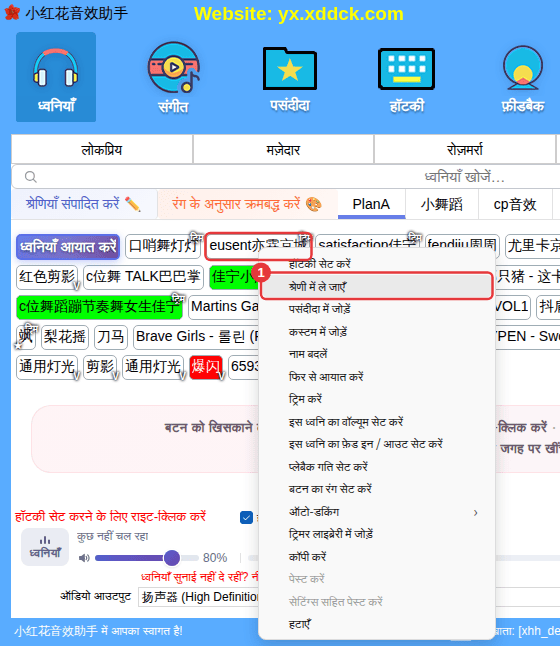
Task: Choose इस ध्वनि का वॉल्यूम सेट करें
Action: click(x=377, y=421)
